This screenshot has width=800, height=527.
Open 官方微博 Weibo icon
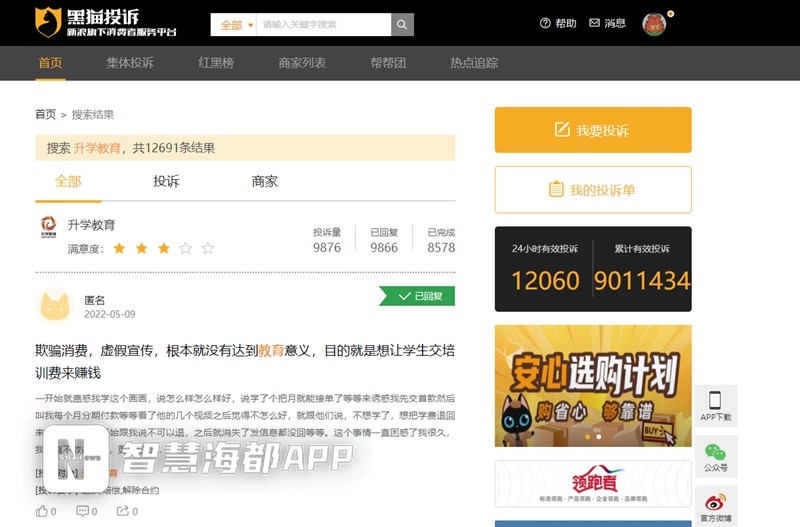point(715,503)
